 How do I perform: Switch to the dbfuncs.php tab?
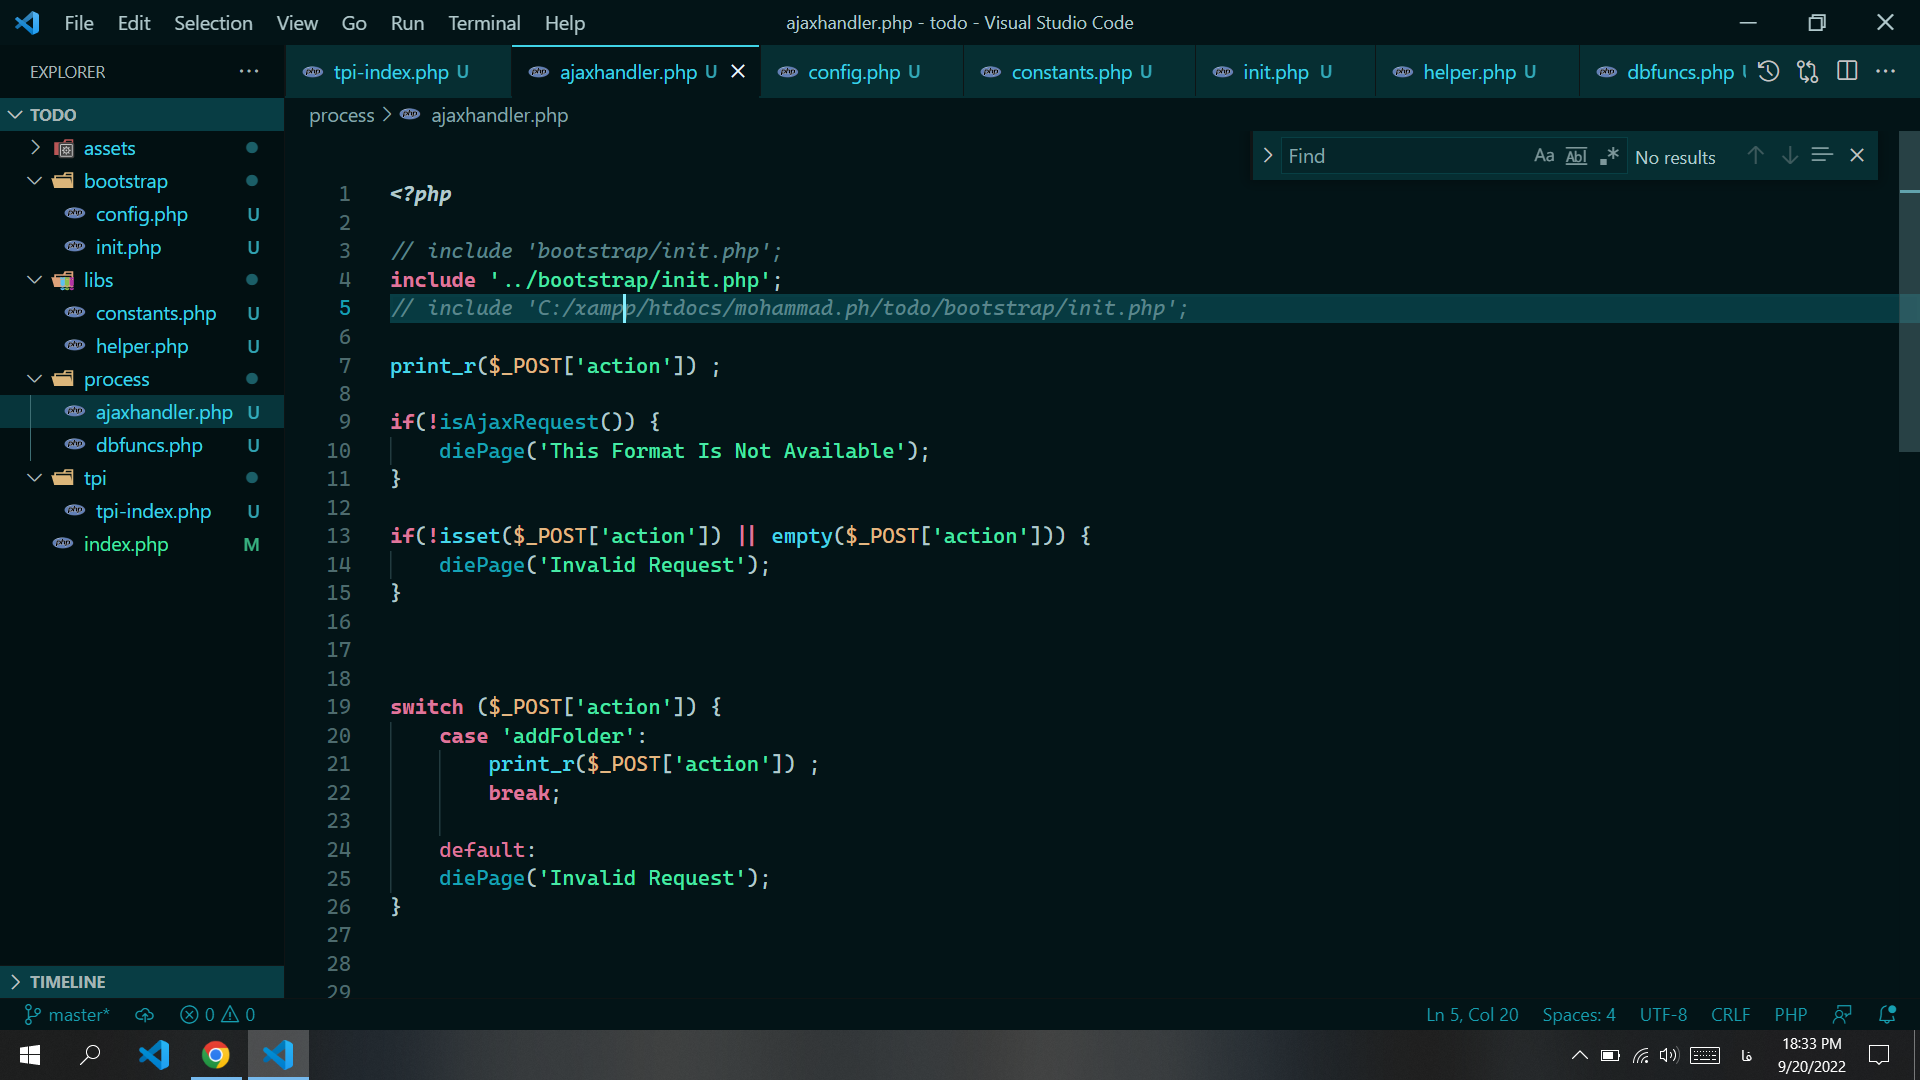pos(1666,72)
